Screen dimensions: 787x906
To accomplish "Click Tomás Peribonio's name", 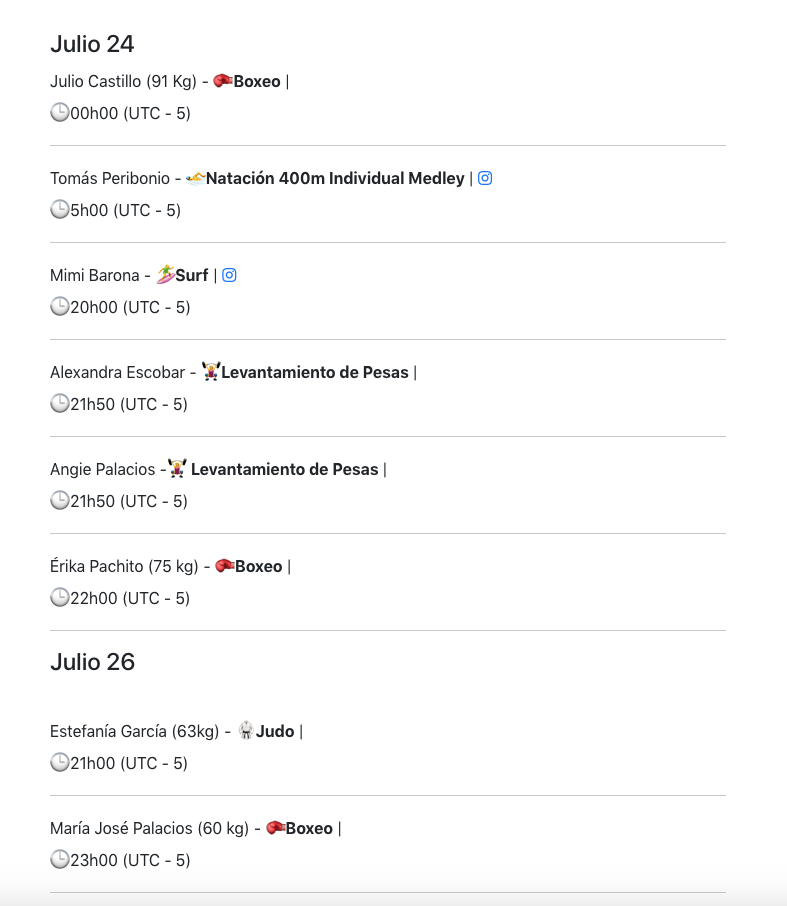I will [110, 178].
